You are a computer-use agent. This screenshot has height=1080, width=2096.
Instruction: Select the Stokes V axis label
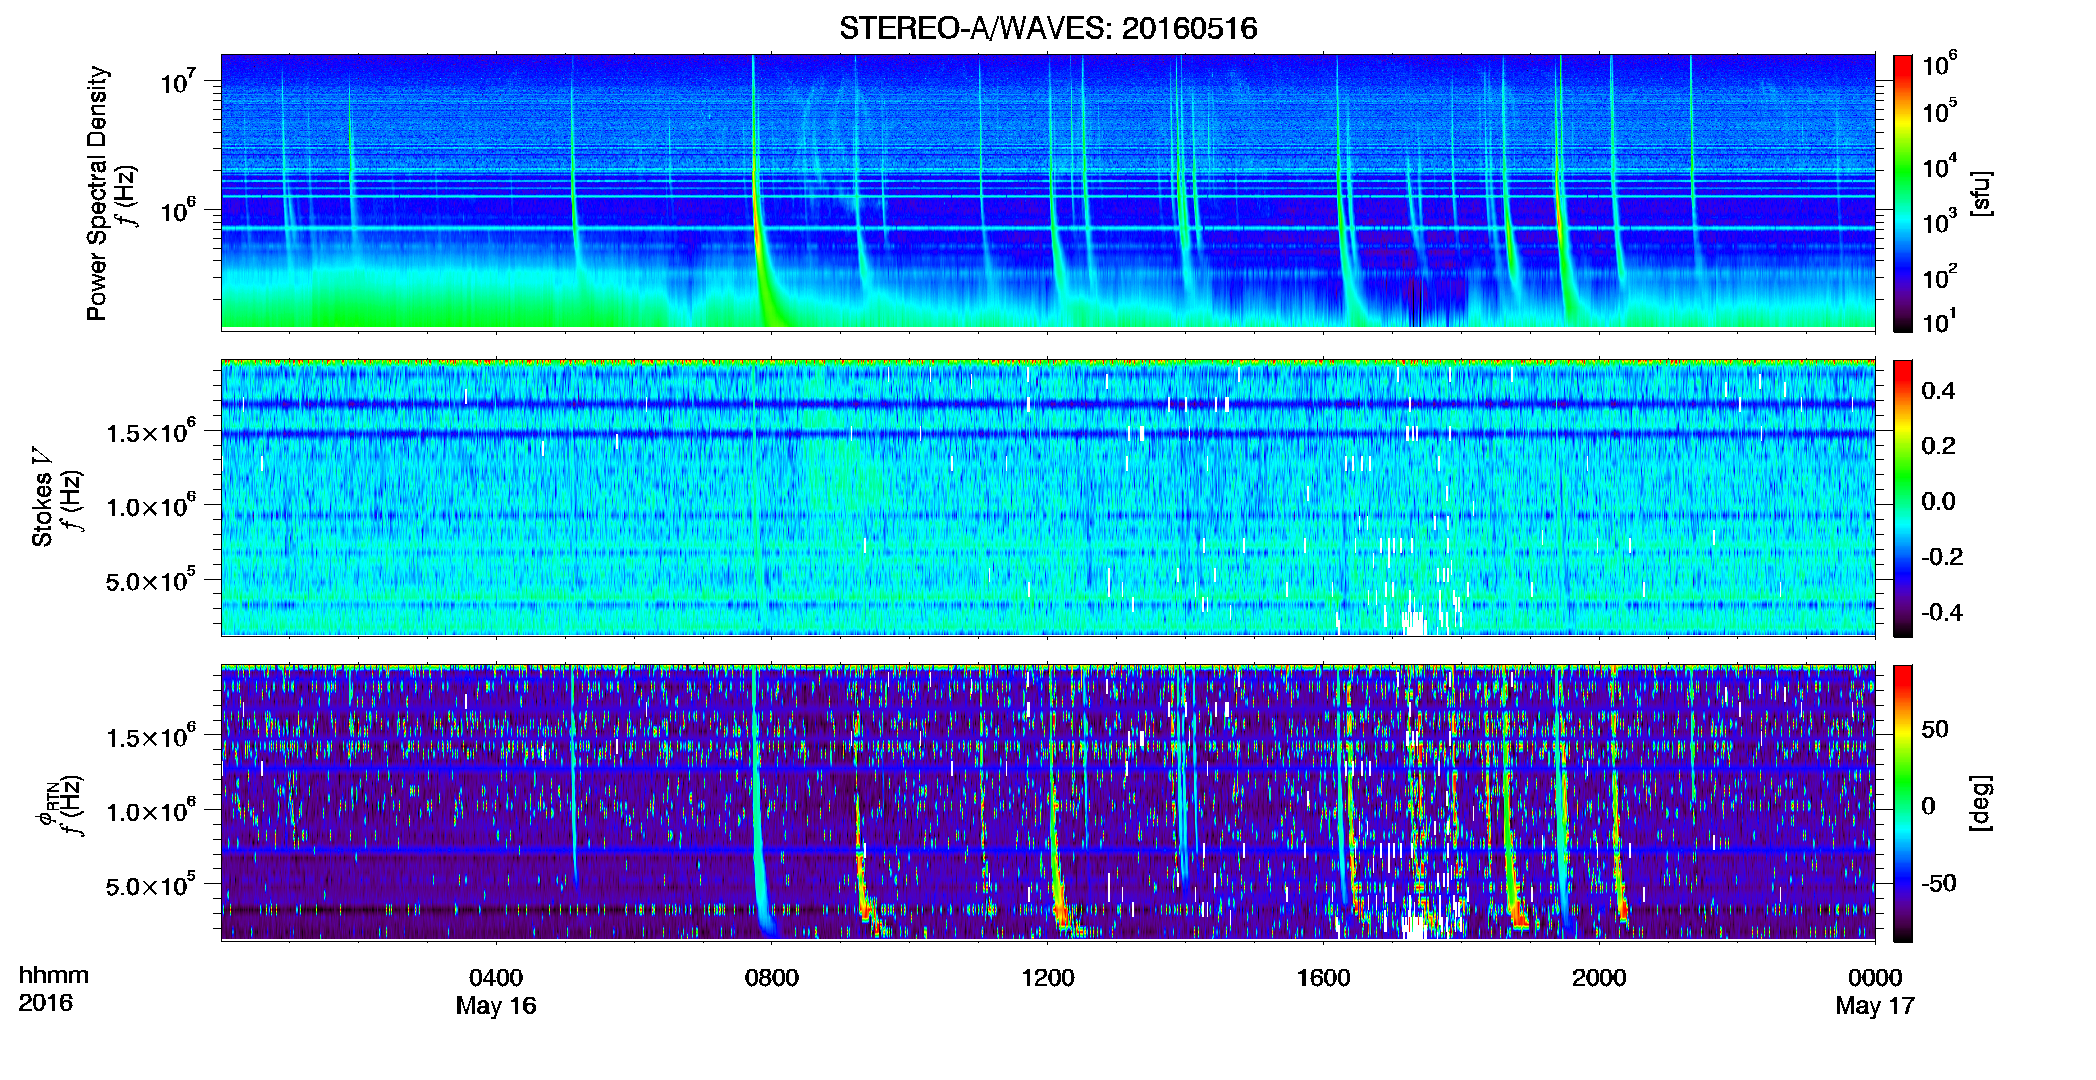pyautogui.click(x=43, y=496)
